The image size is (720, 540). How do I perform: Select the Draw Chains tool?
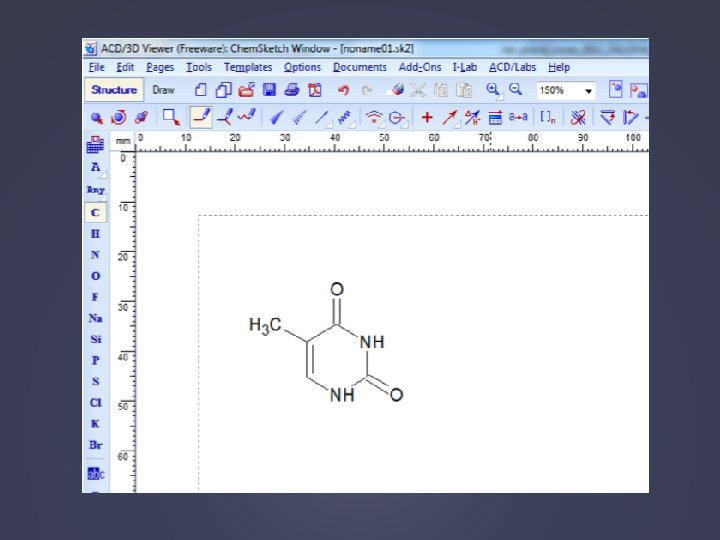pyautogui.click(x=247, y=116)
